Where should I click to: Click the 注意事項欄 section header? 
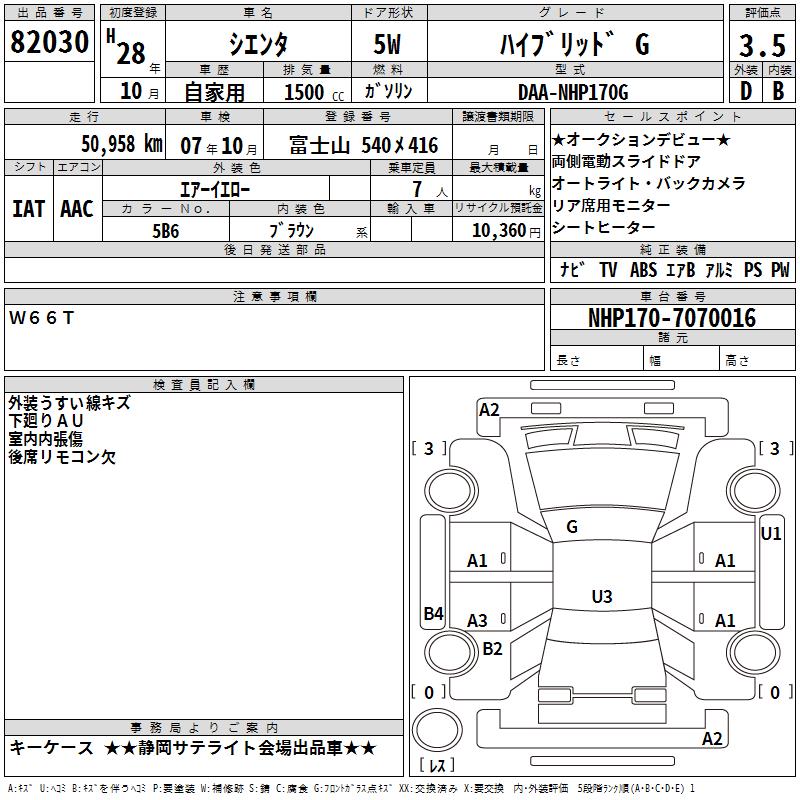(x=274, y=296)
